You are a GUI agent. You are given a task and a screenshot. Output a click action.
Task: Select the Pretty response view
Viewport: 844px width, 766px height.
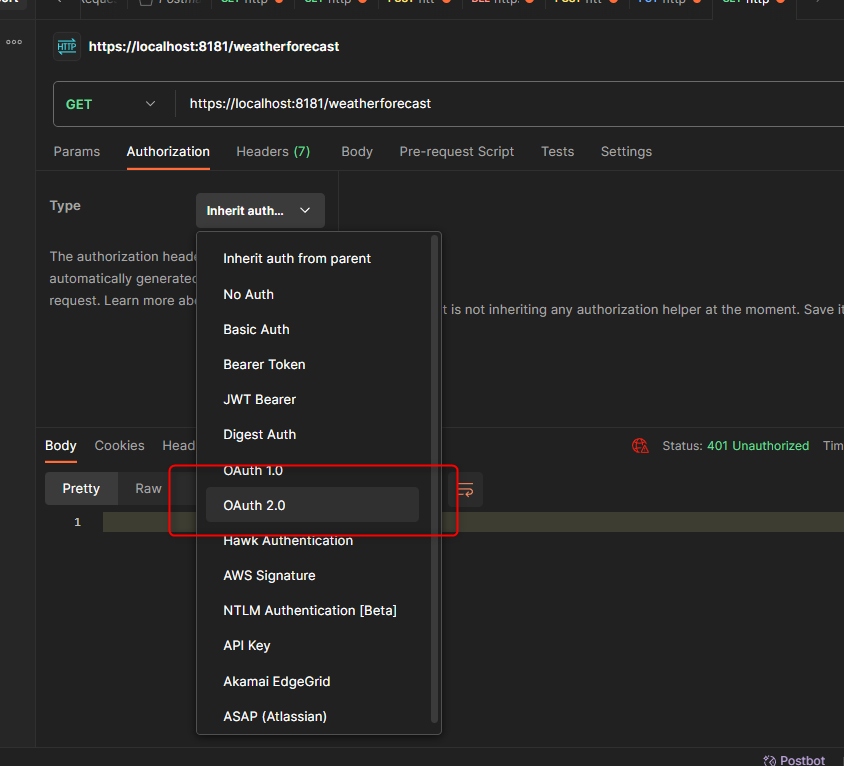81,489
